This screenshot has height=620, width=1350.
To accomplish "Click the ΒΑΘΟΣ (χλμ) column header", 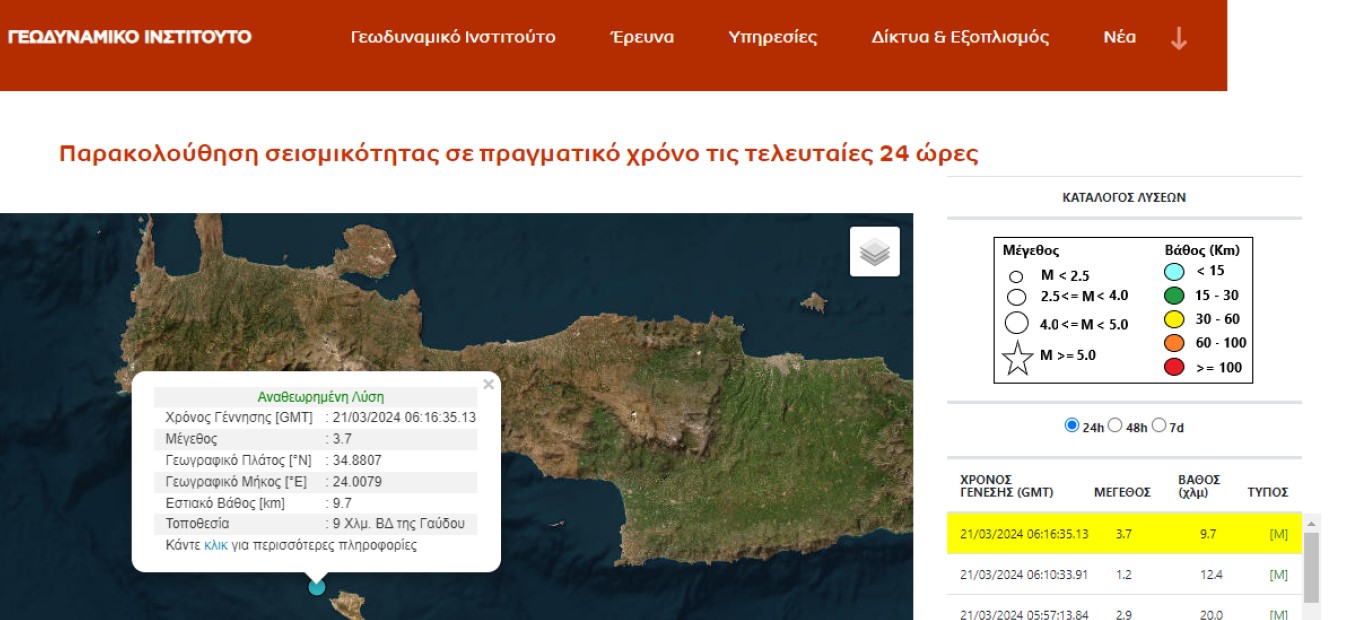I will pyautogui.click(x=1199, y=486).
